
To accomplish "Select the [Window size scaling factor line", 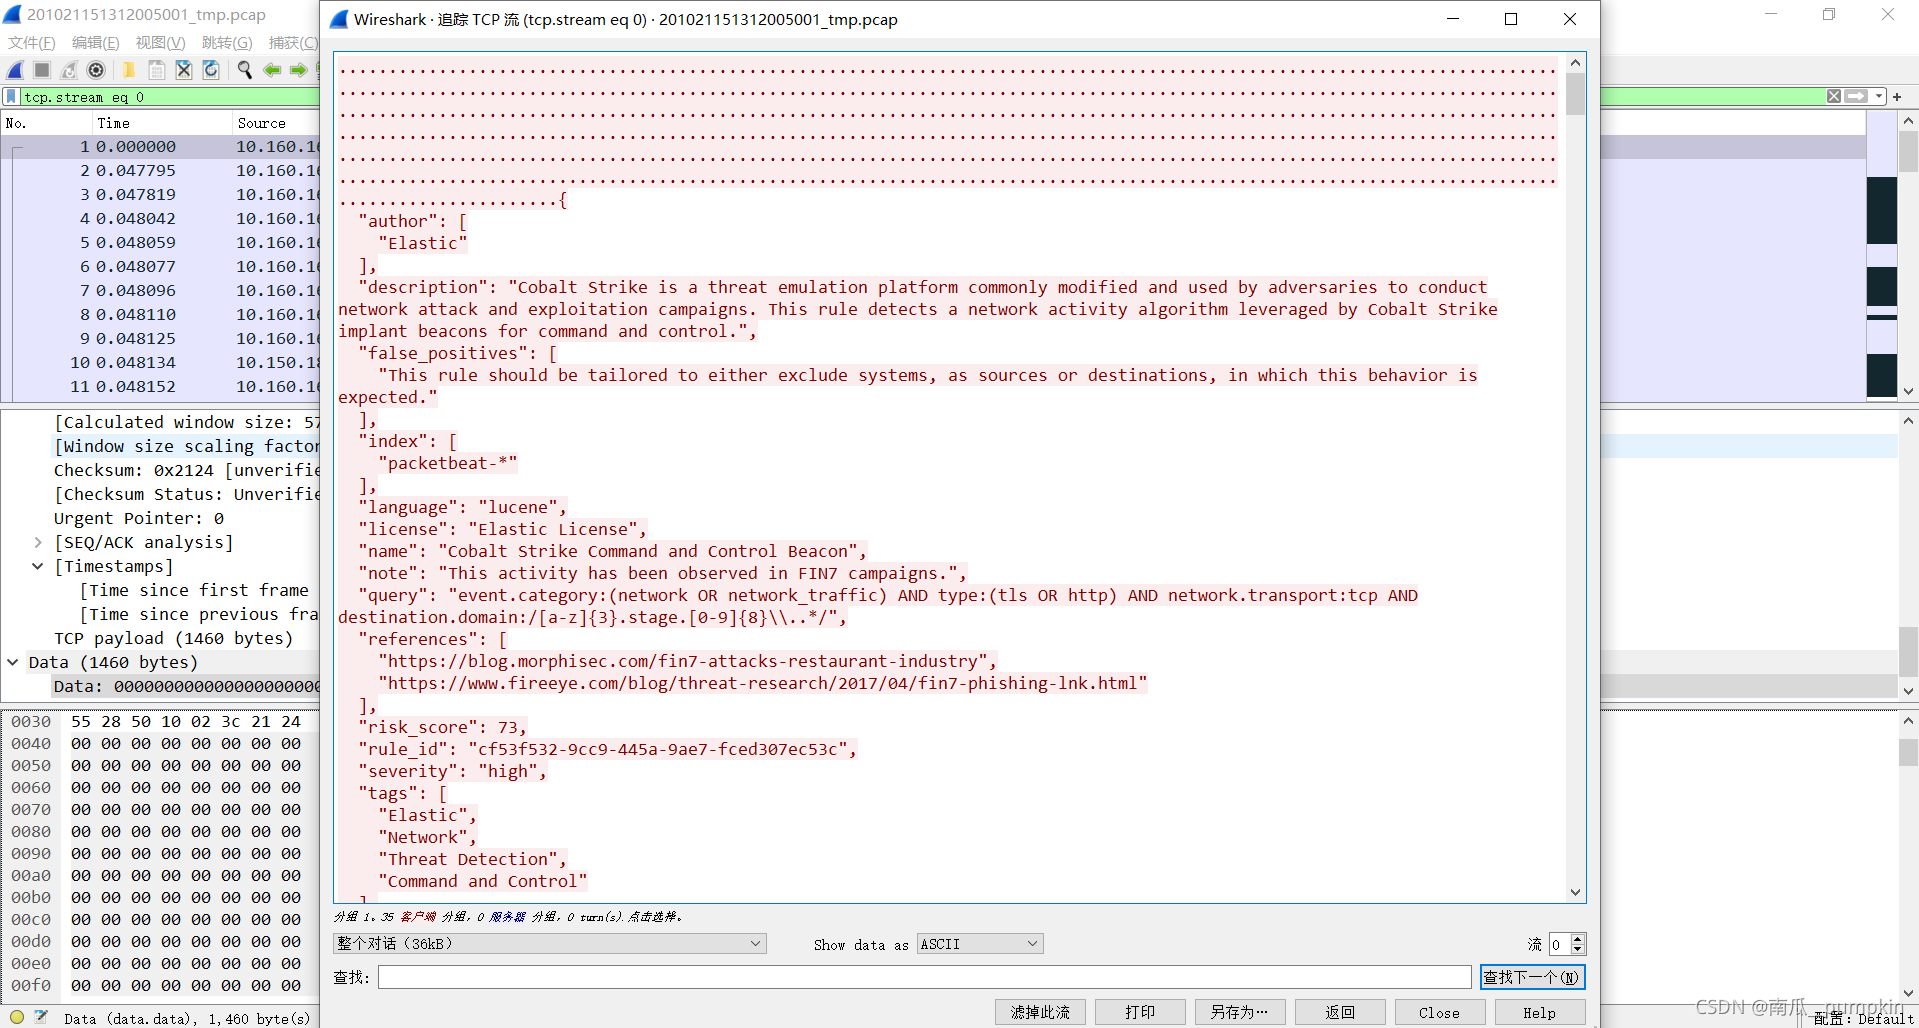I will click(x=186, y=446).
